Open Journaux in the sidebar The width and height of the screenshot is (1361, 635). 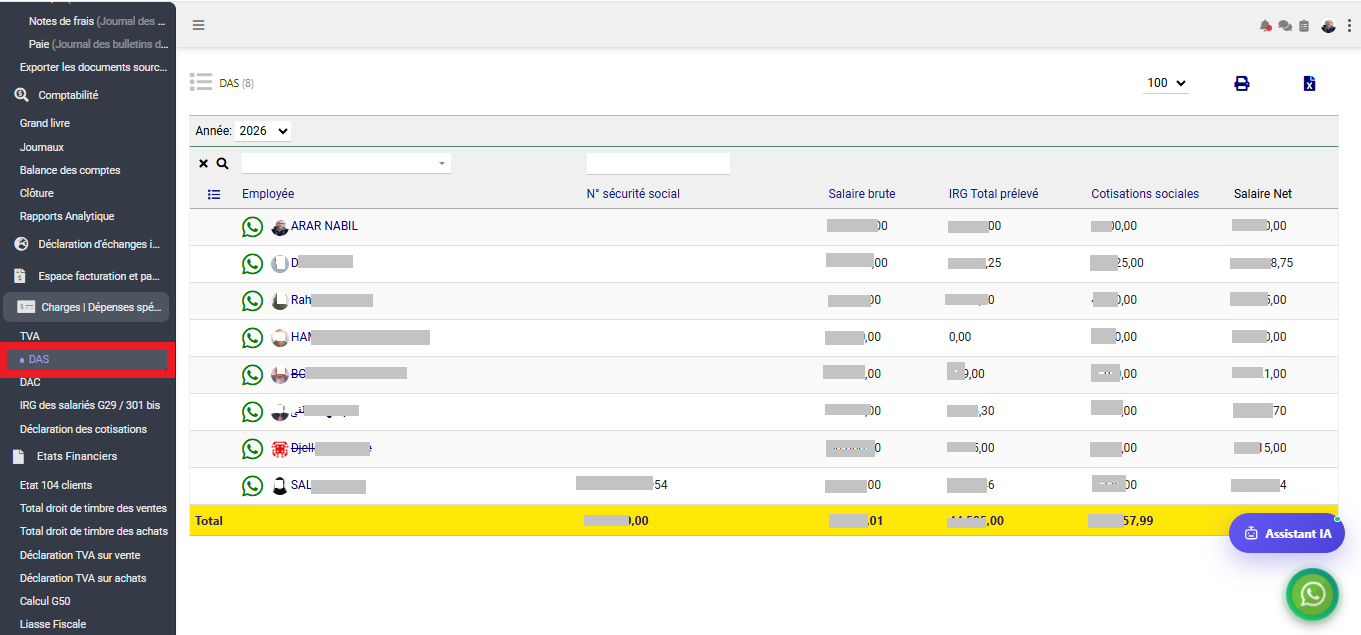tap(42, 147)
